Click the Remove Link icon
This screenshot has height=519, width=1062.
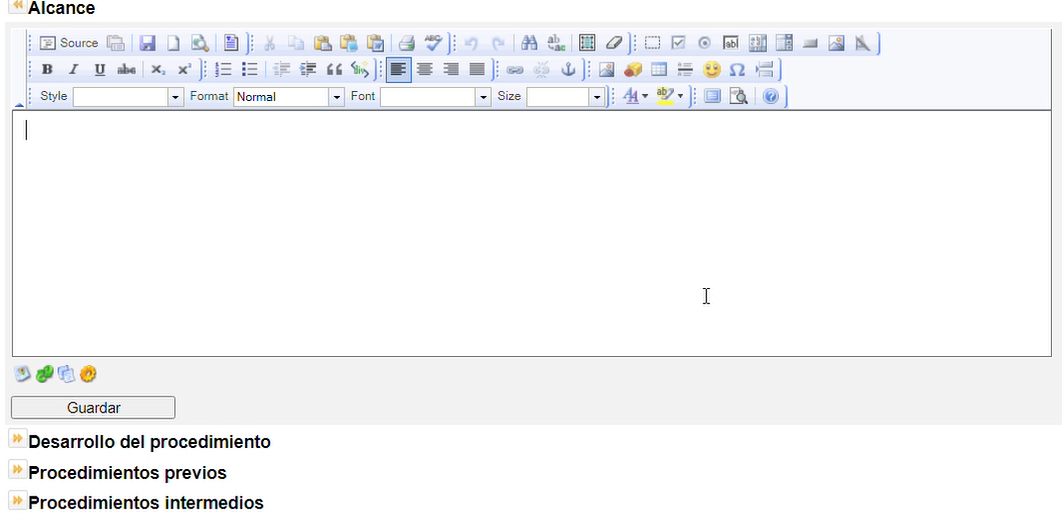click(542, 69)
